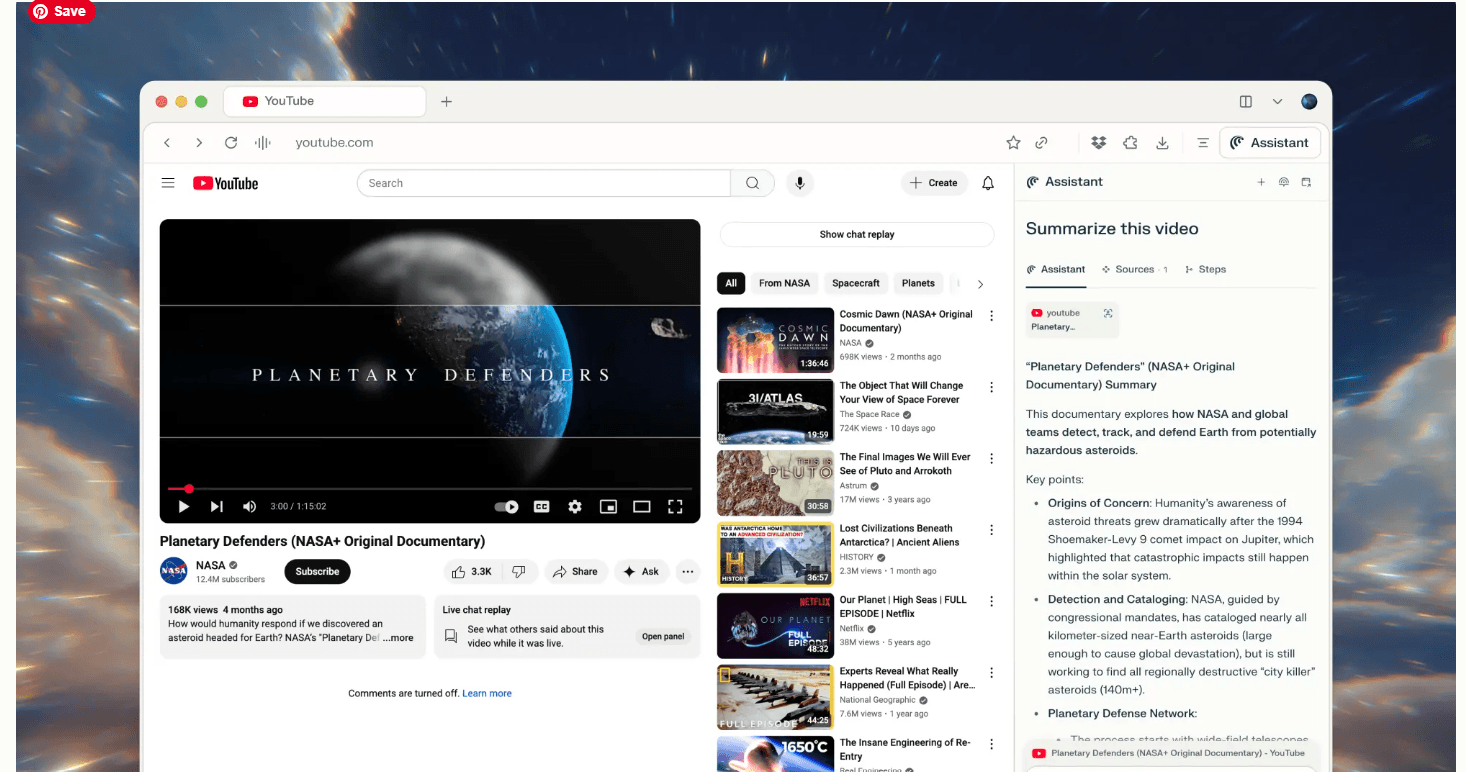Screen dimensions: 1466x772
Task: Switch to the Sources tab in Assistant
Action: tap(1134, 269)
